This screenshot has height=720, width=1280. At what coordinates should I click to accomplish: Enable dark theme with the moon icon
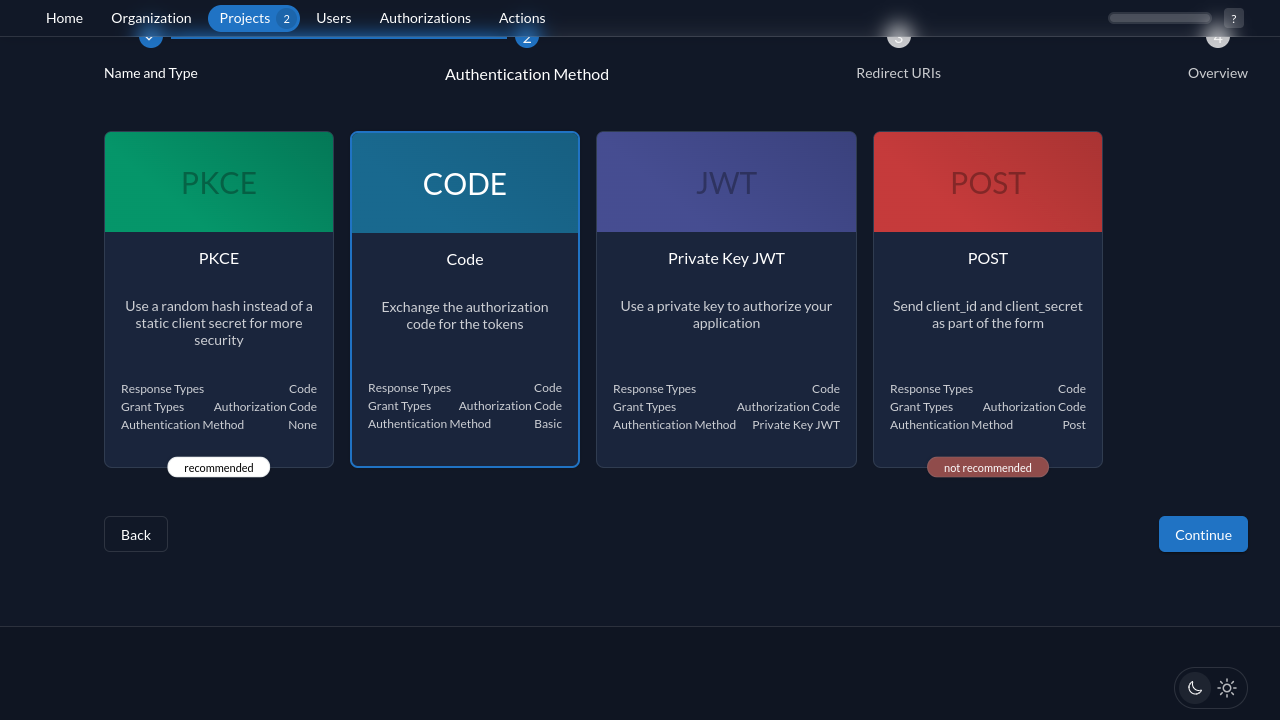1194,688
